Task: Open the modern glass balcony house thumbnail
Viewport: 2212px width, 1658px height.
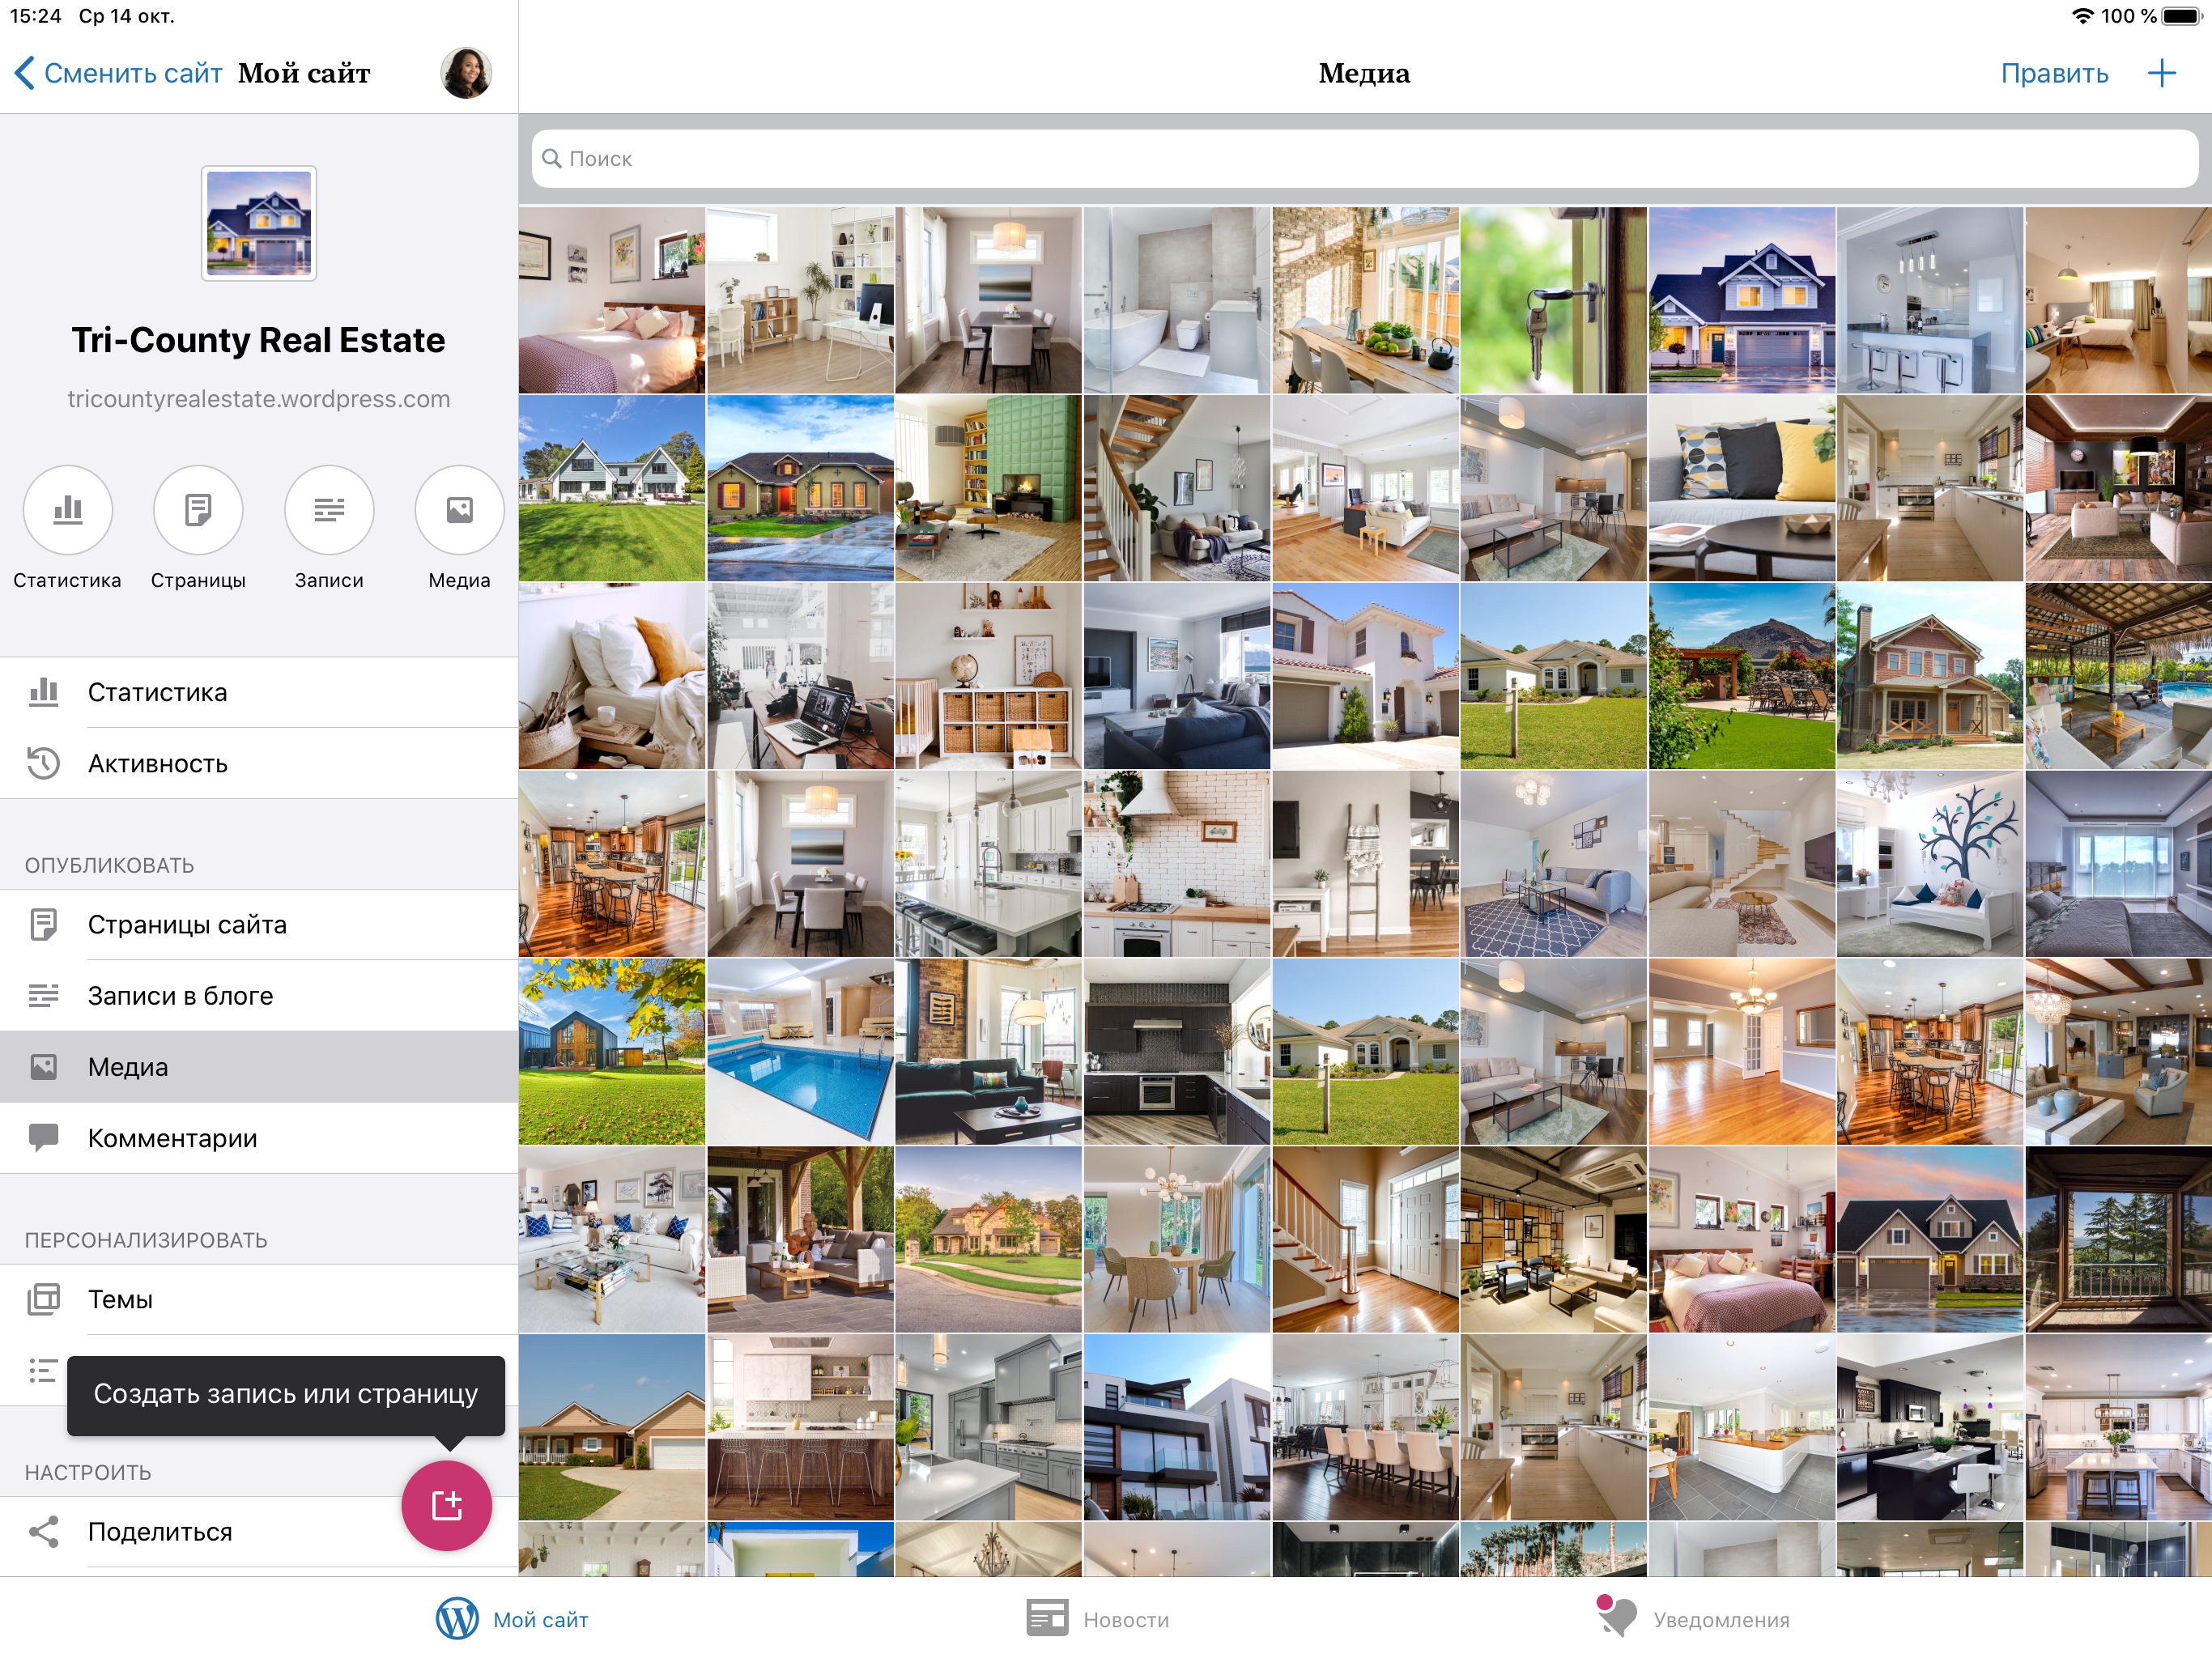Action: coord(1176,1427)
